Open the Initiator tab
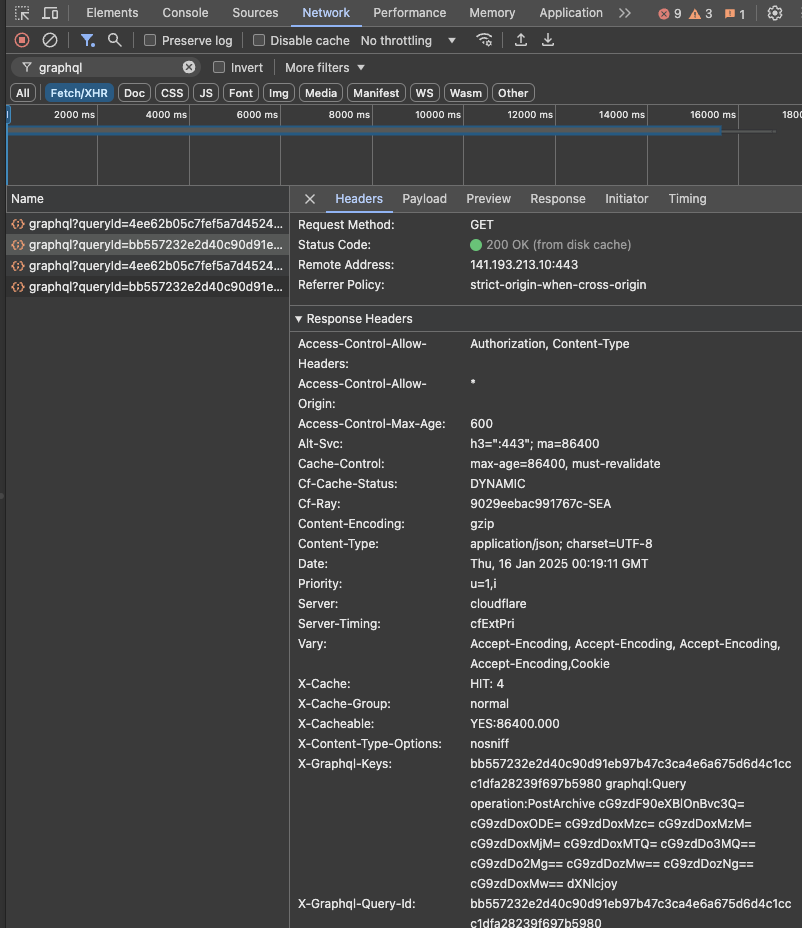Image resolution: width=802 pixels, height=928 pixels. [x=626, y=199]
